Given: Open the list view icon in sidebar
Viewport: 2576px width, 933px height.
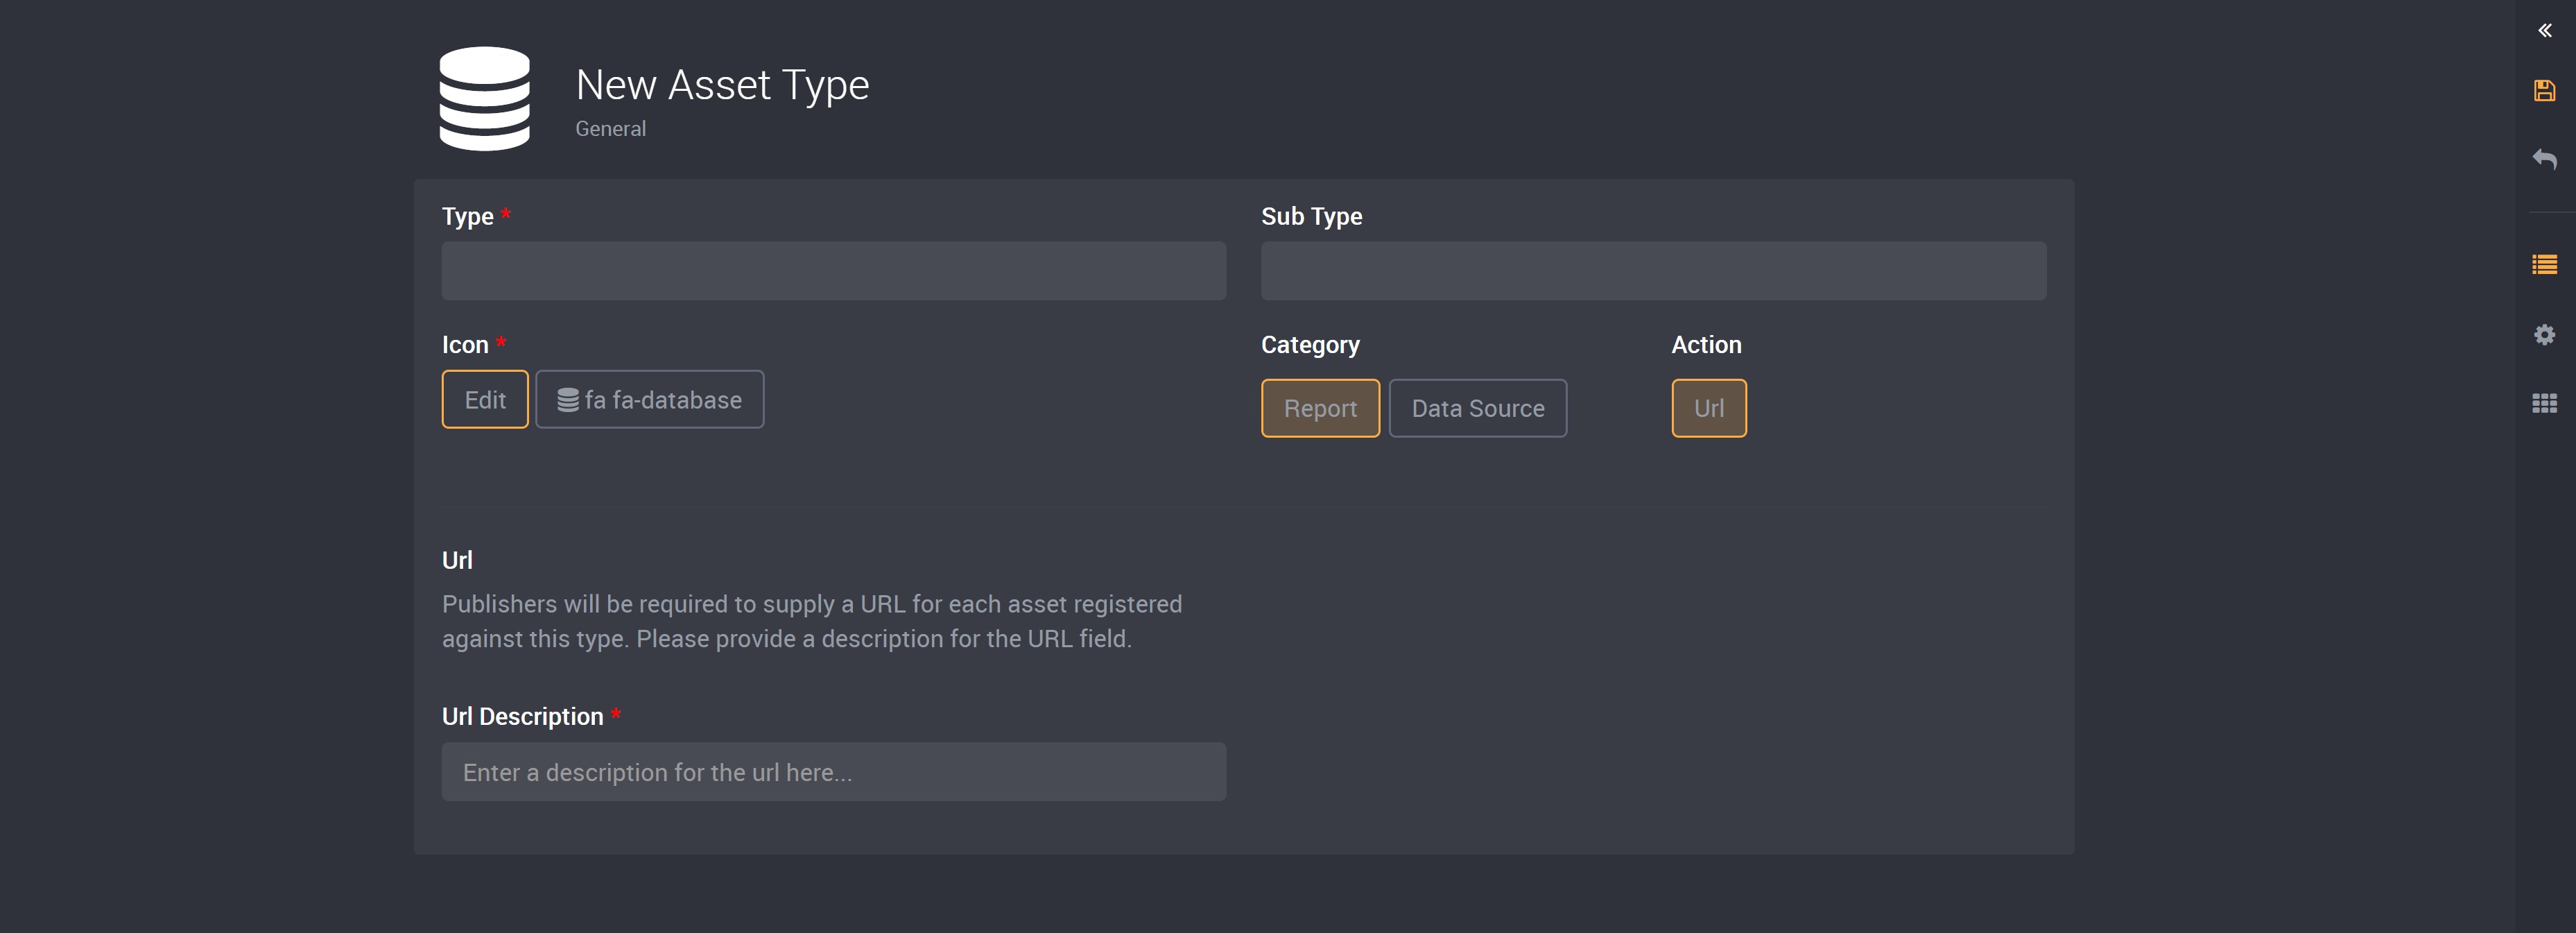Looking at the screenshot, I should pyautogui.click(x=2544, y=264).
